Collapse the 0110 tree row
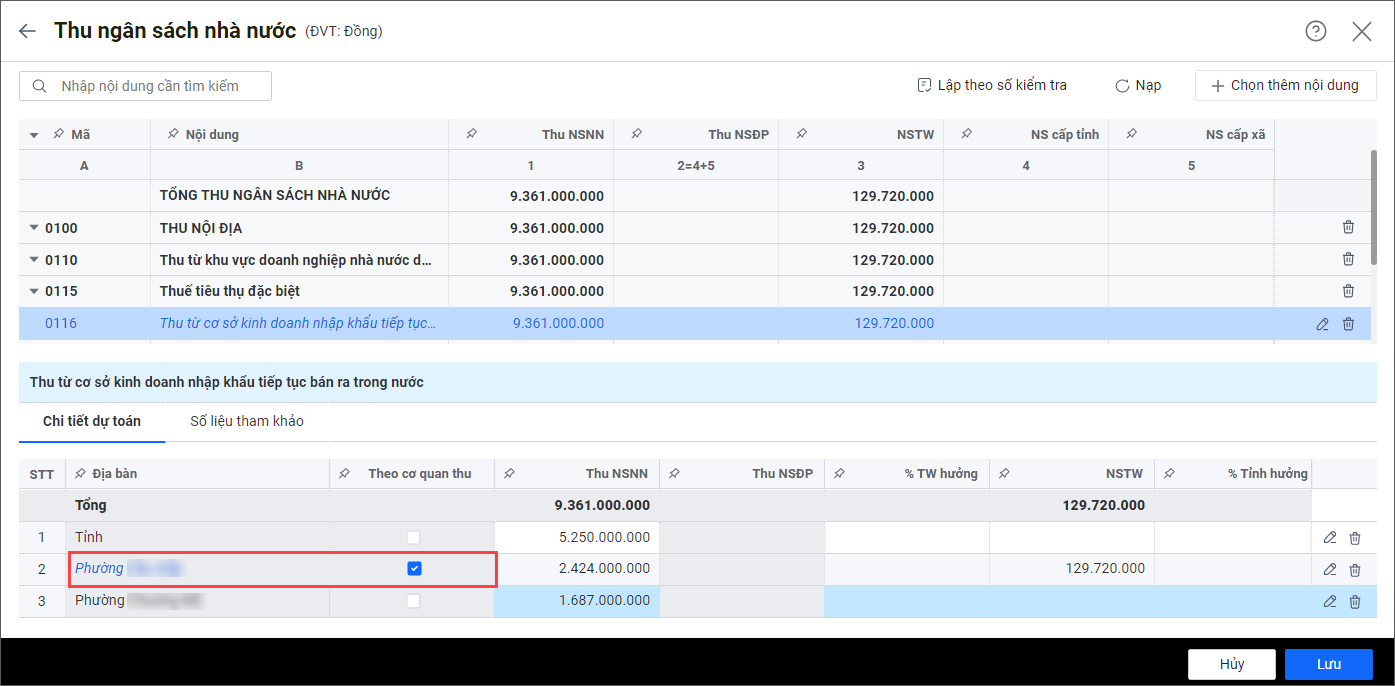 click(x=35, y=260)
